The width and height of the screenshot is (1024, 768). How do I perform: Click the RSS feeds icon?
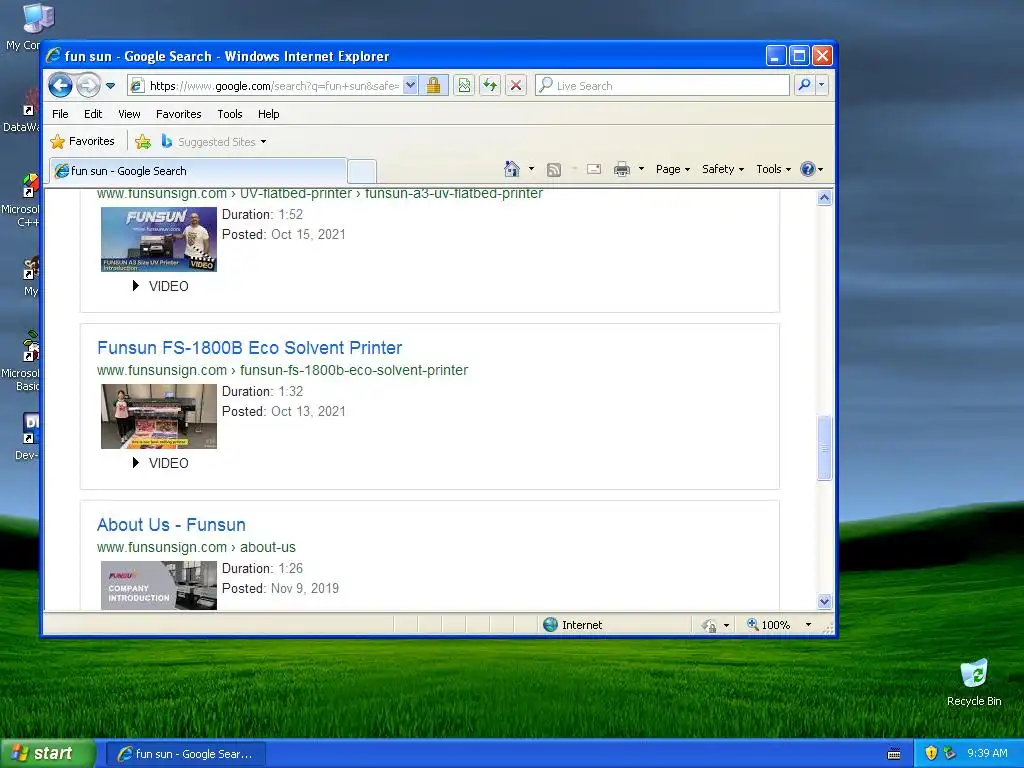[x=554, y=170]
